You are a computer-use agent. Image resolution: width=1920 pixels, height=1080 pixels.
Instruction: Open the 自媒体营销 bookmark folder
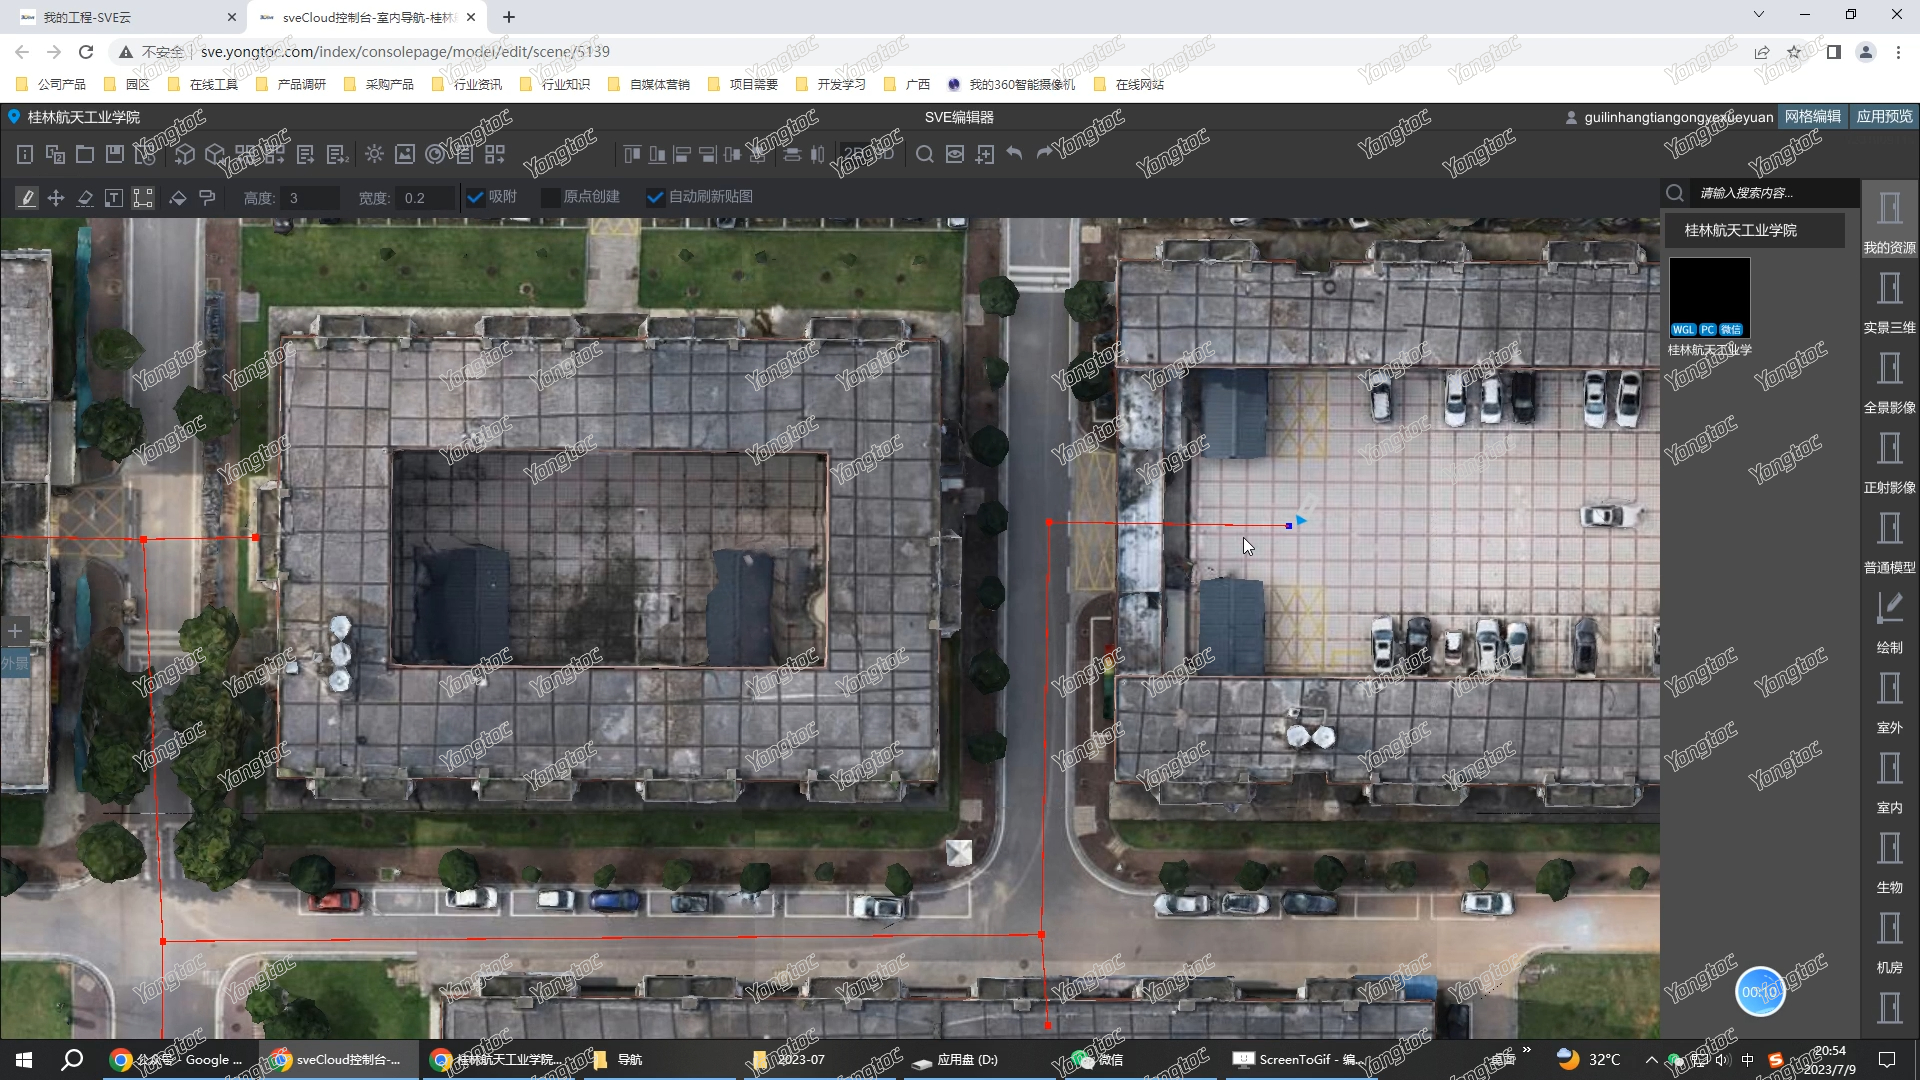(x=649, y=84)
